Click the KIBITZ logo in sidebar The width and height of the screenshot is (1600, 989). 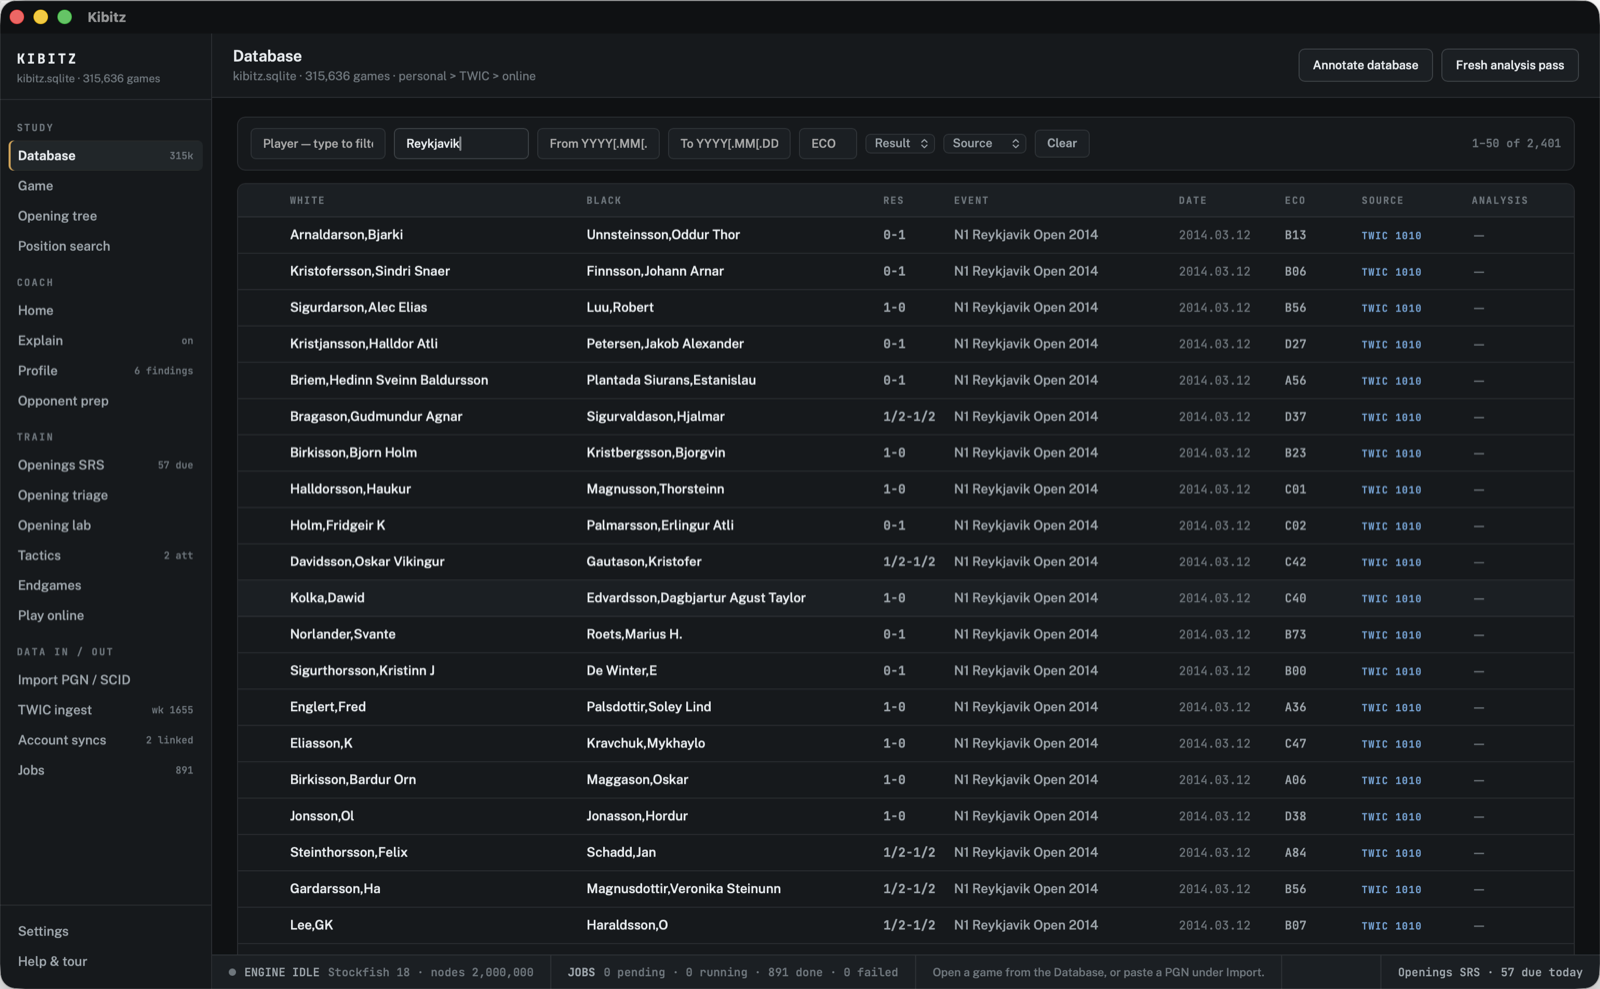pyautogui.click(x=47, y=59)
